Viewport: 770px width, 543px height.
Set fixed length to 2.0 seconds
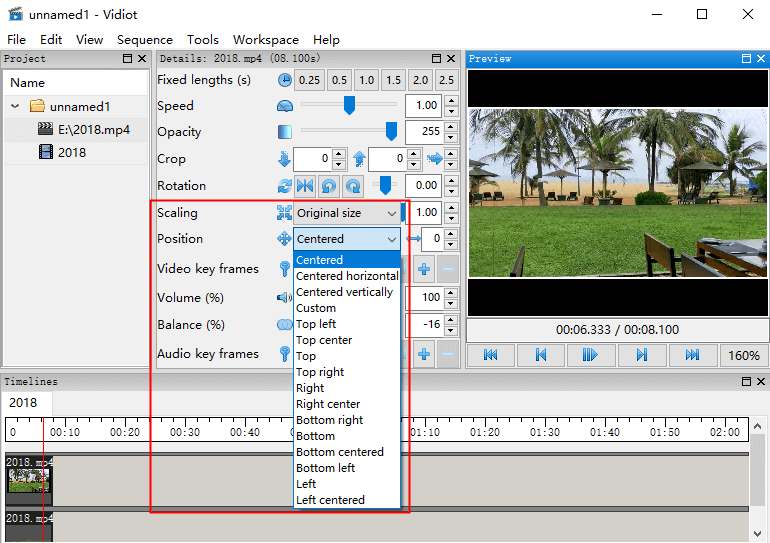(x=420, y=80)
